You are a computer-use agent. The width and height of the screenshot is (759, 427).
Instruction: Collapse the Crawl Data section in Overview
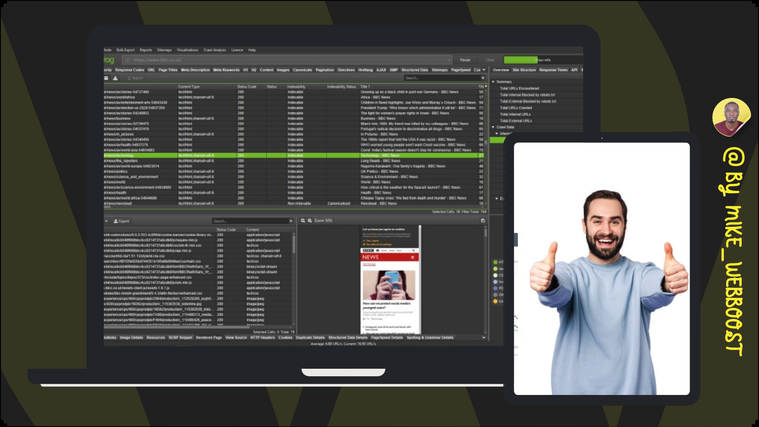coord(493,127)
